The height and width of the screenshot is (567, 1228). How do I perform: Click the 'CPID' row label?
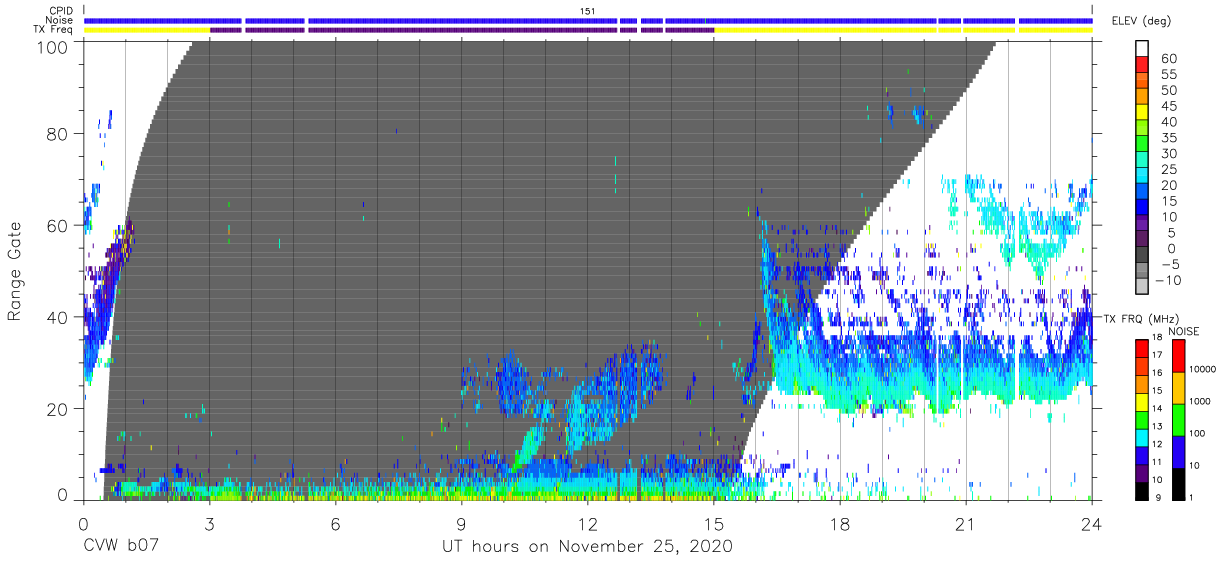(x=60, y=10)
